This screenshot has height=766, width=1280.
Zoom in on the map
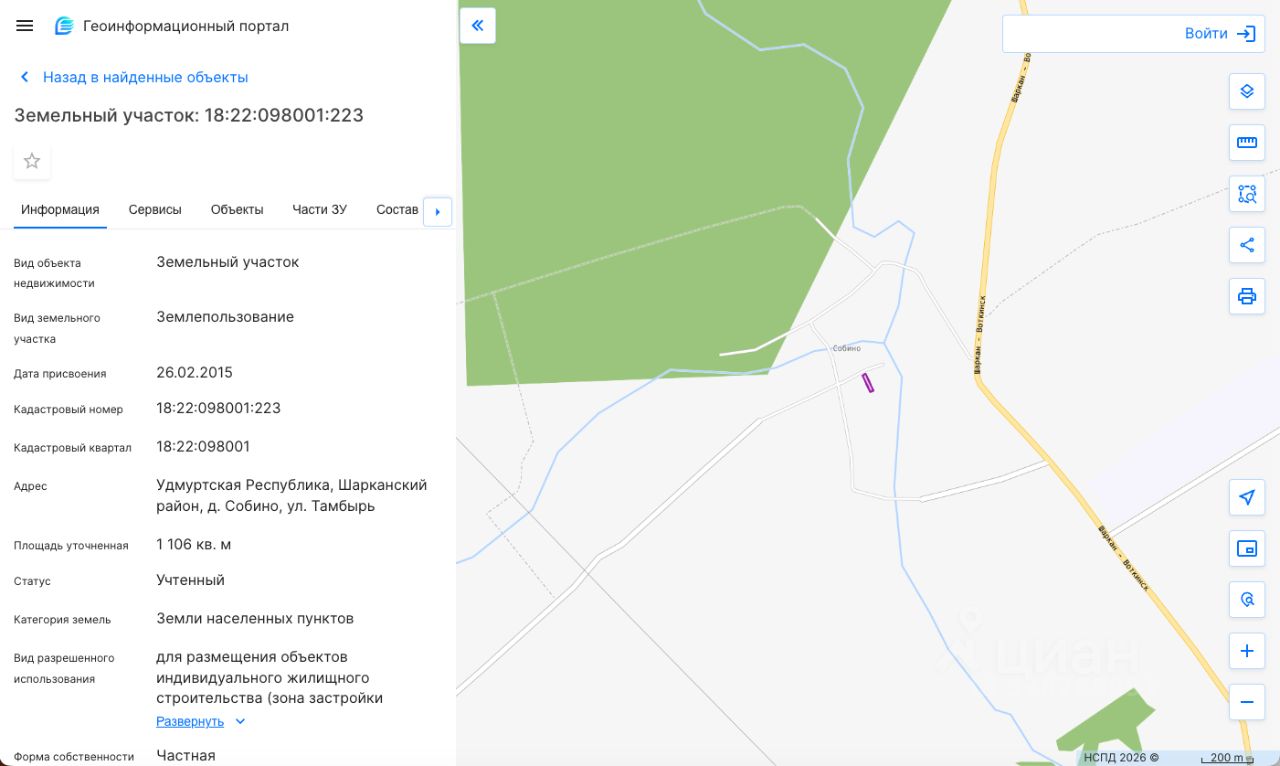(1246, 651)
